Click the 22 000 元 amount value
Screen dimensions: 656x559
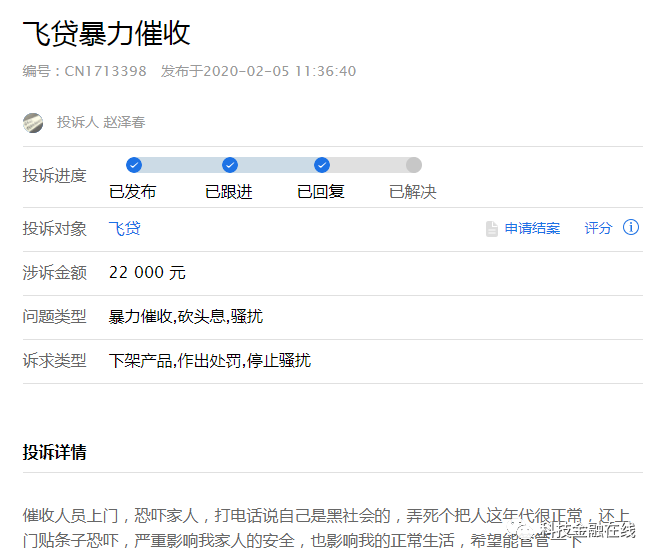coord(147,273)
